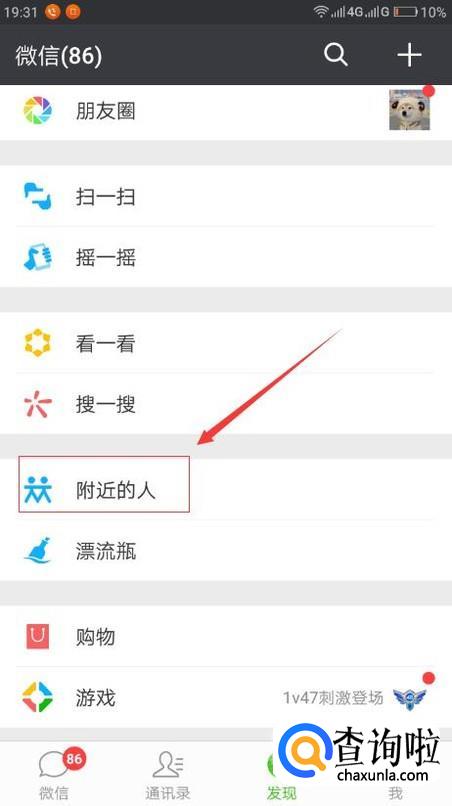Tap the Shake icon (摇一摇)
Image resolution: width=452 pixels, height=806 pixels.
[38, 257]
